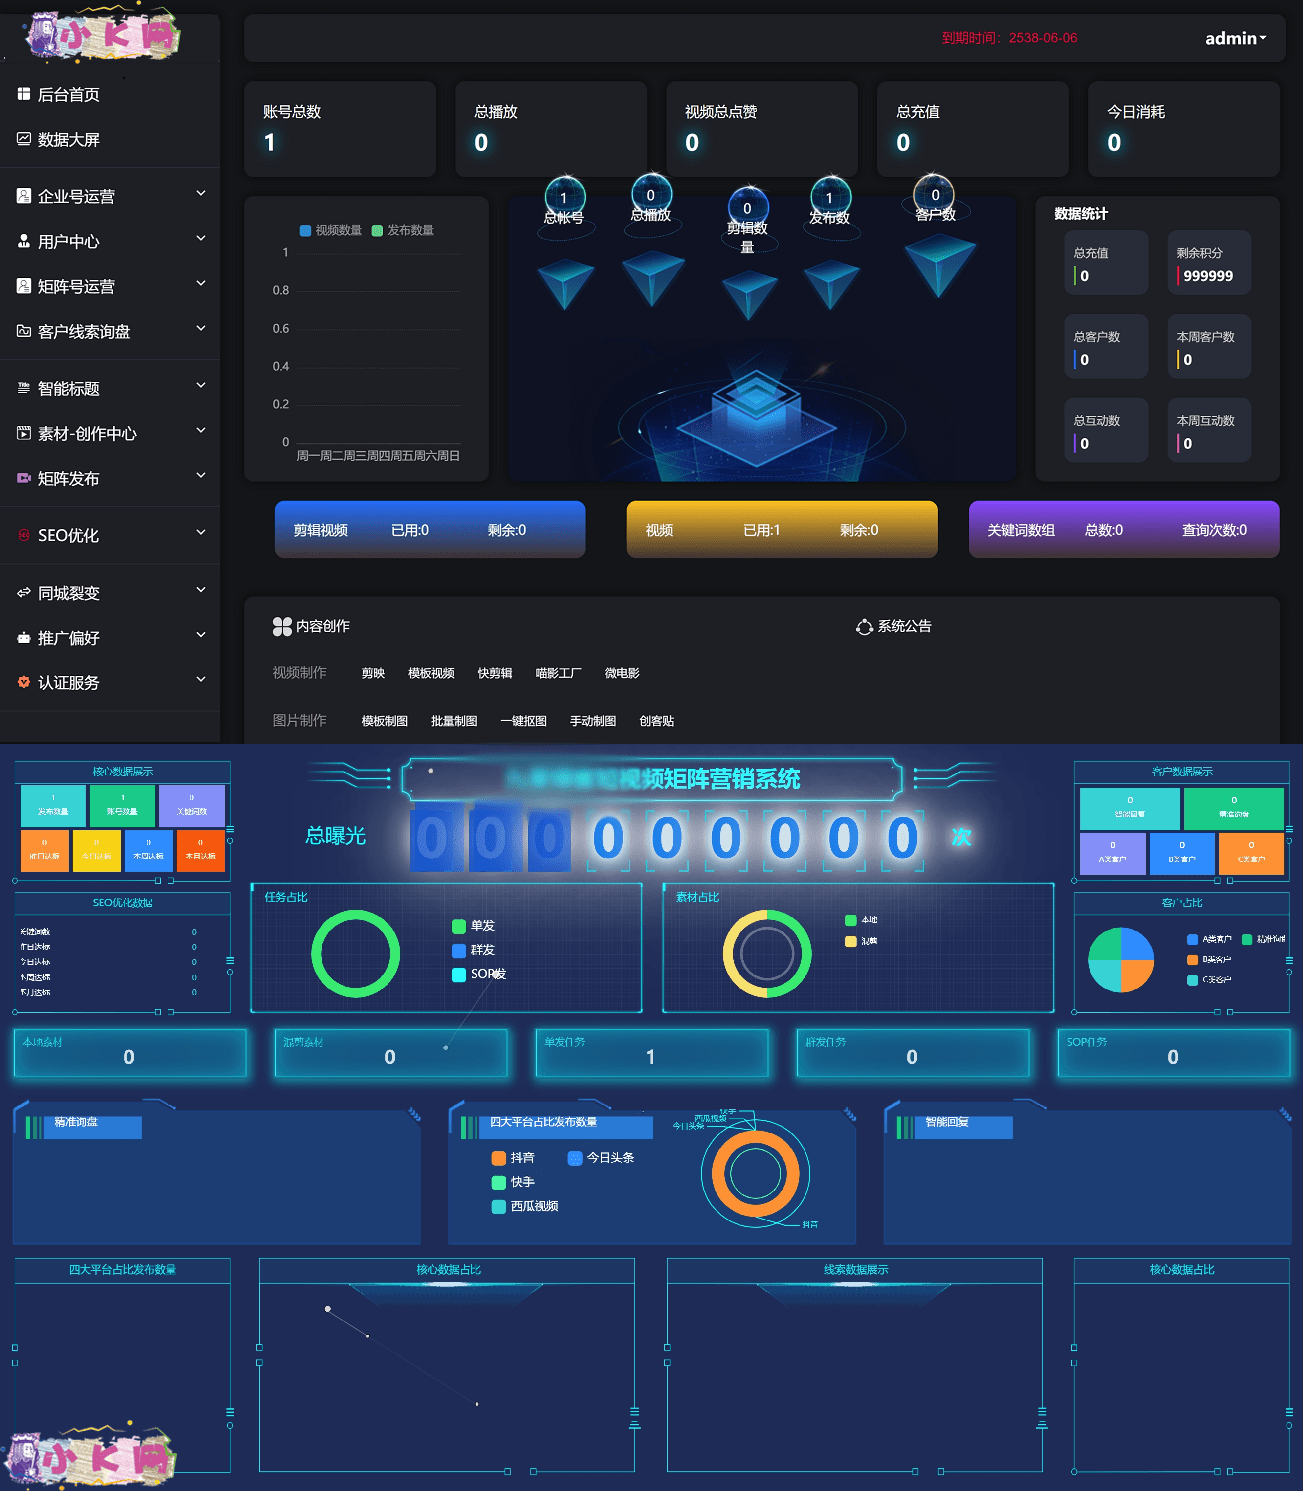
Task: Click the 剩余积分 999999 stat tile
Action: tap(1209, 263)
